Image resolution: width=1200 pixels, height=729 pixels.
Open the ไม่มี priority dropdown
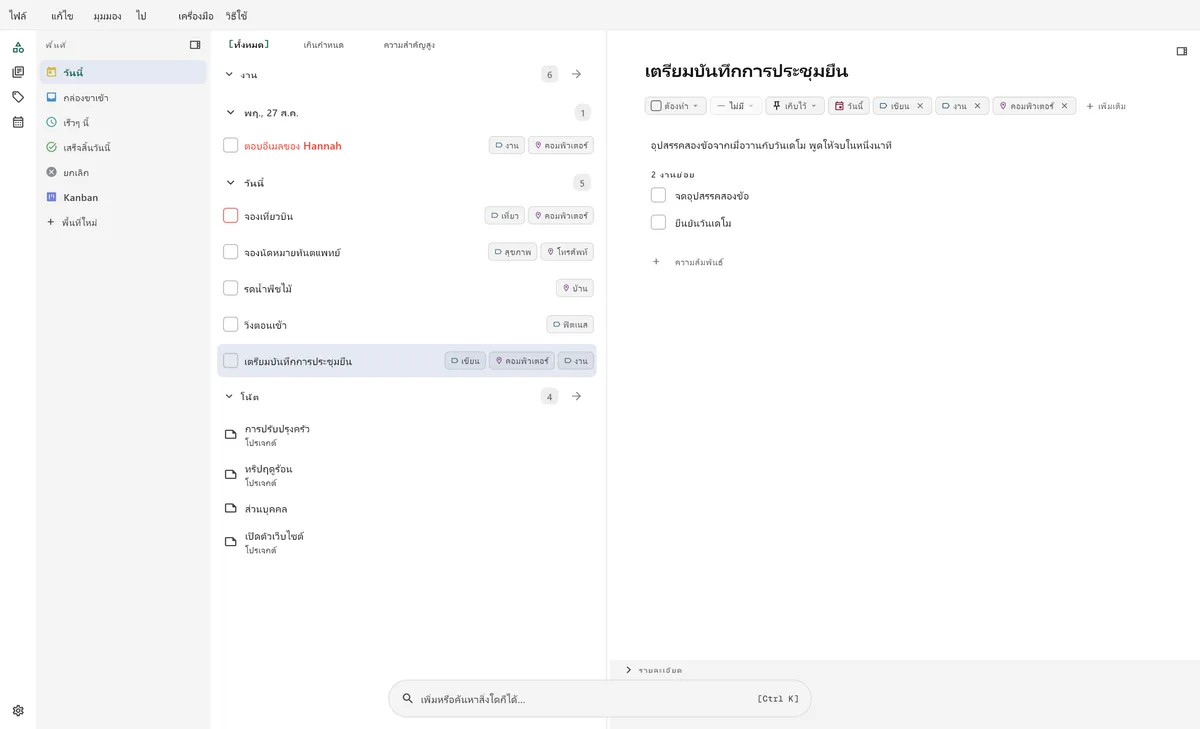pos(736,106)
